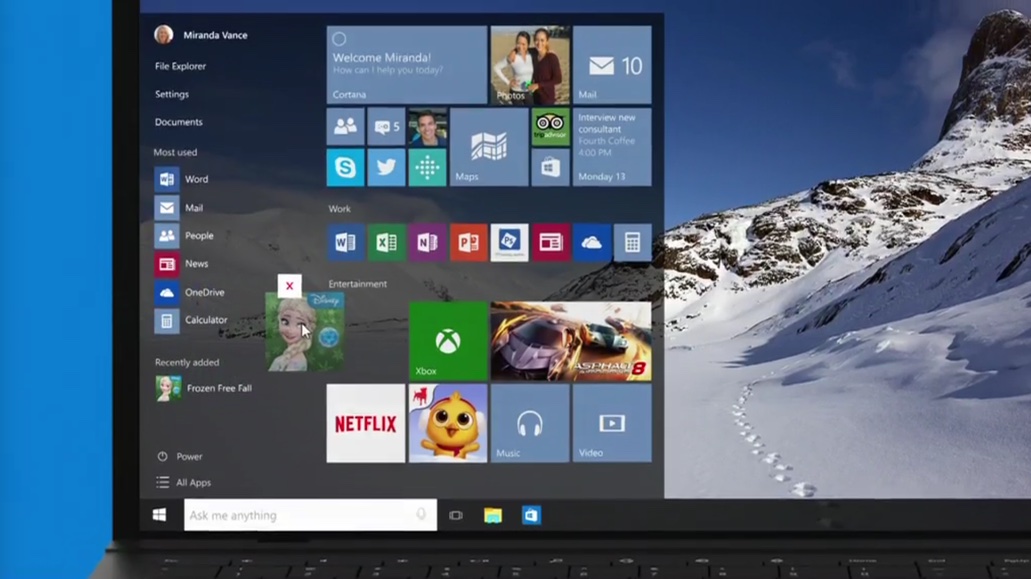Image resolution: width=1031 pixels, height=579 pixels.
Task: Open the OneDrive tile in the Work group
Action: click(x=591, y=243)
